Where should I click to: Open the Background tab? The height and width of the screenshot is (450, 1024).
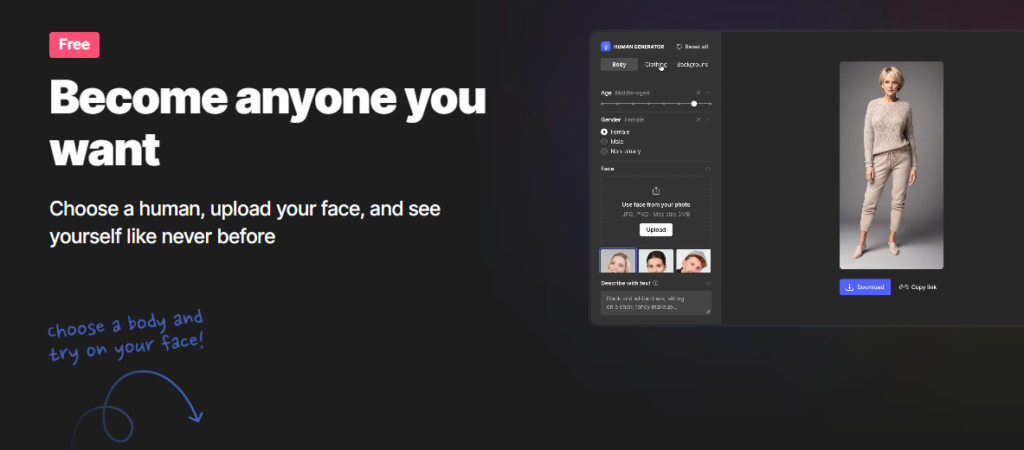(x=692, y=65)
